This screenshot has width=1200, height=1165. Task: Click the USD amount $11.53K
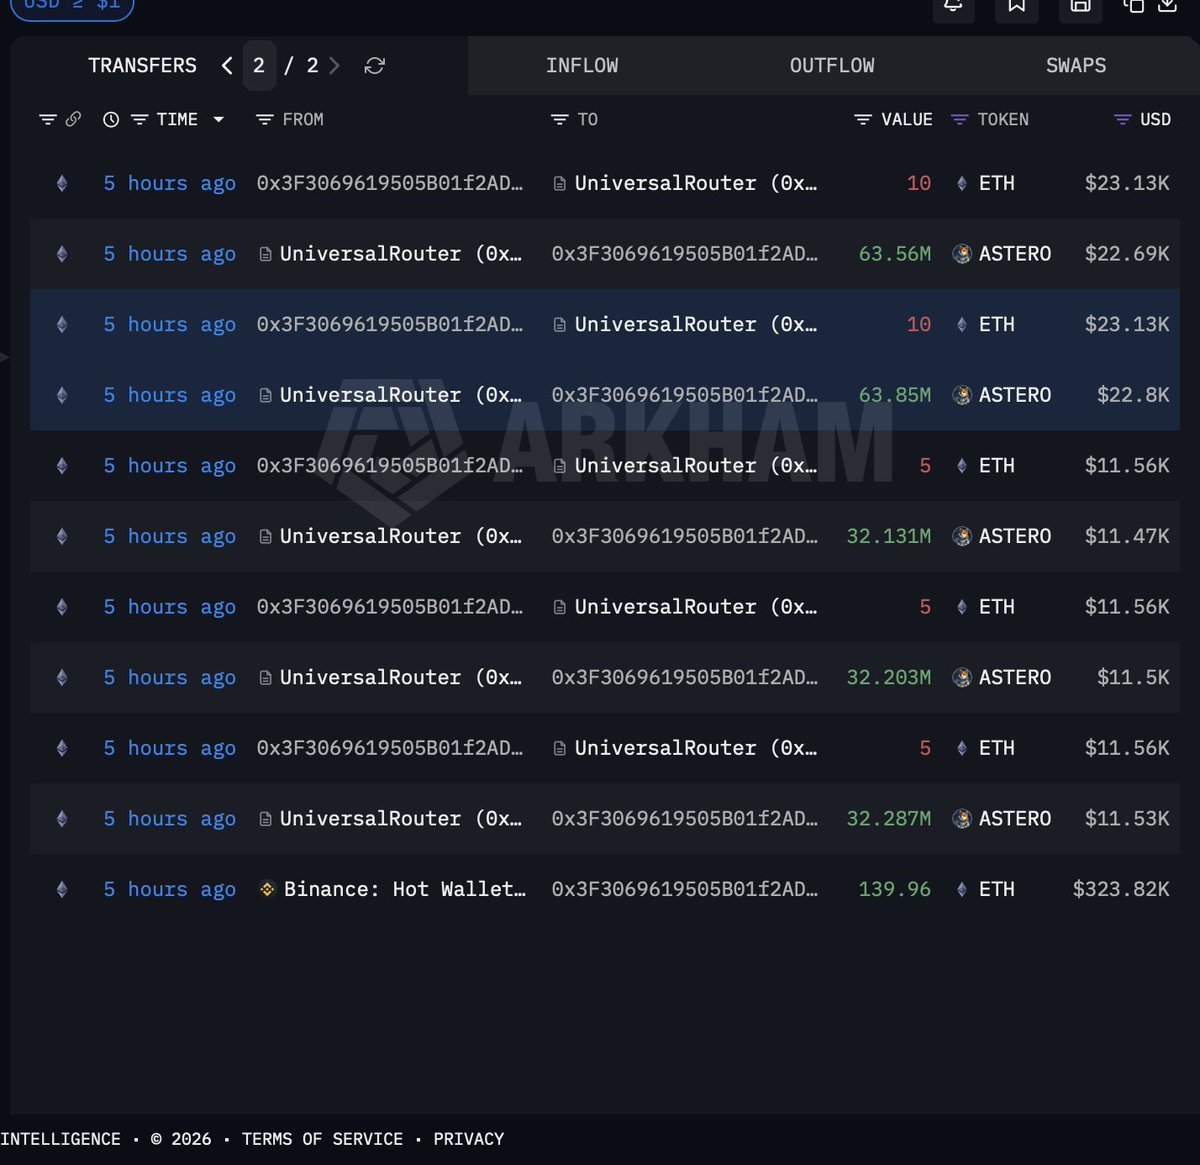[x=1127, y=819]
